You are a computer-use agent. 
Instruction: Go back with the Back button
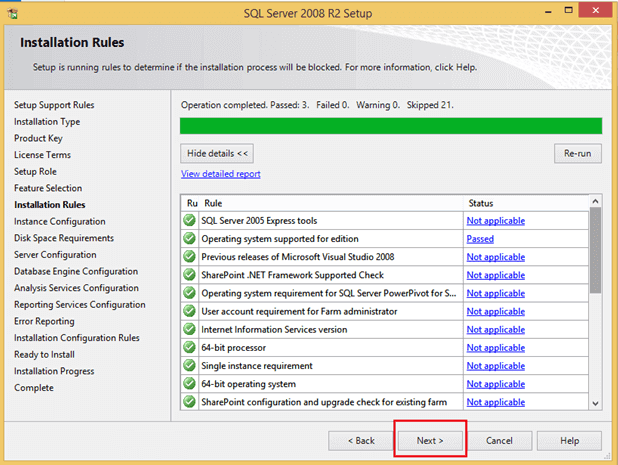click(361, 440)
